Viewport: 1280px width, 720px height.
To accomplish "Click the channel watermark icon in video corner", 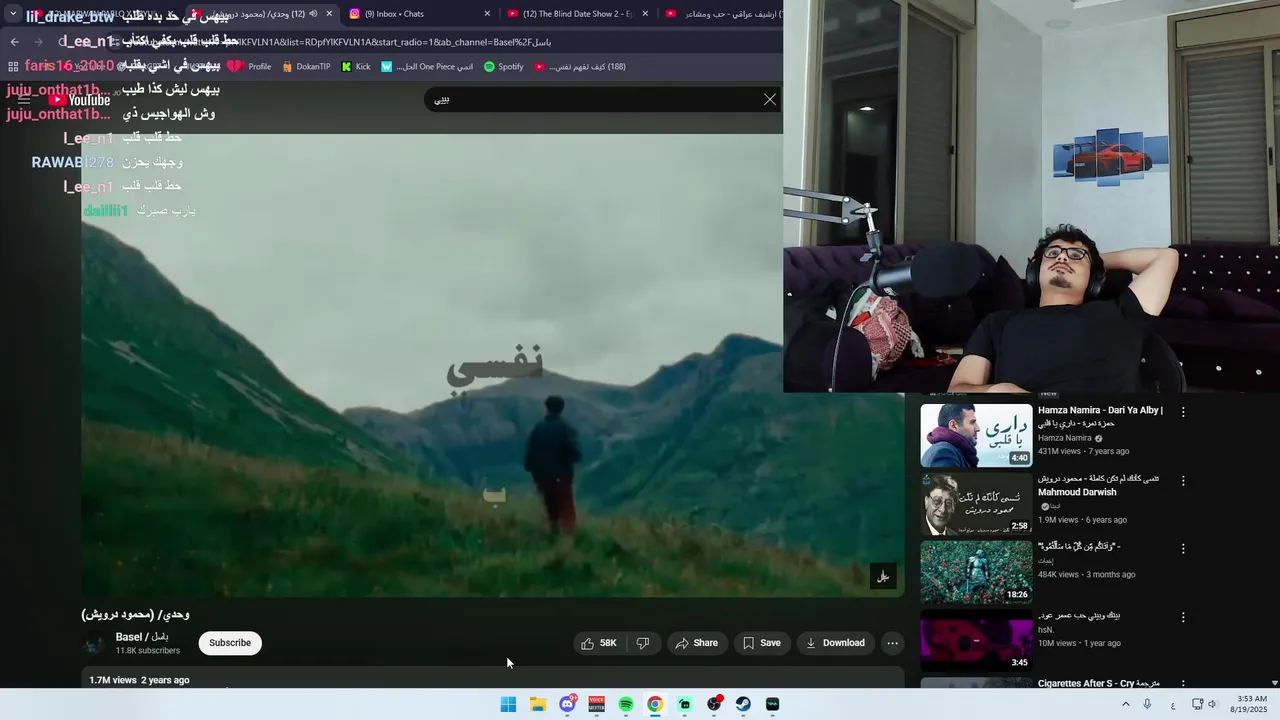I will click(x=883, y=576).
